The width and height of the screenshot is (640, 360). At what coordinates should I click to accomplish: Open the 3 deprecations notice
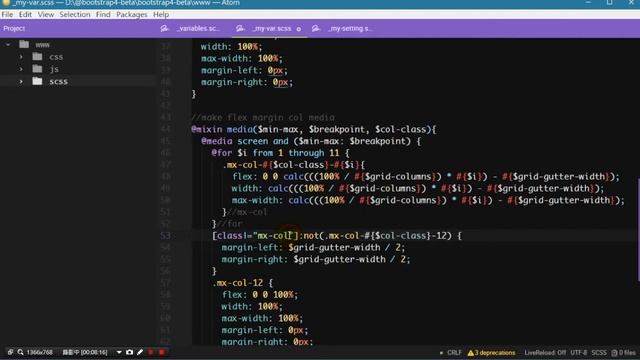(491, 353)
